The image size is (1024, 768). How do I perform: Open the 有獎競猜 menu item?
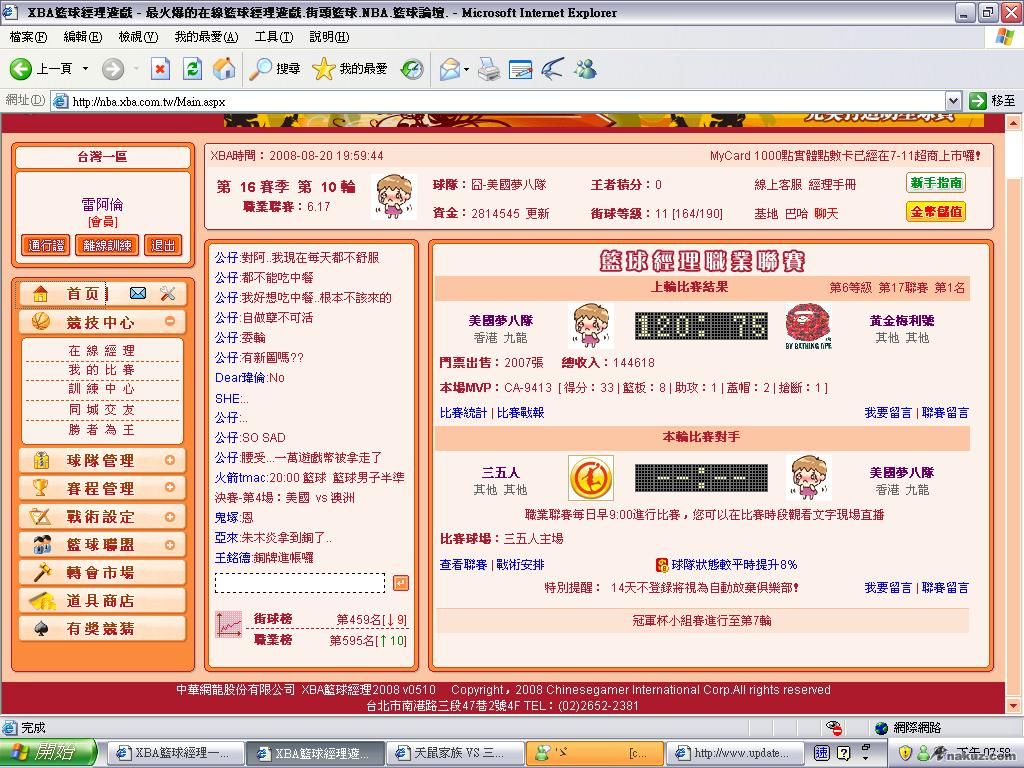pyautogui.click(x=102, y=629)
